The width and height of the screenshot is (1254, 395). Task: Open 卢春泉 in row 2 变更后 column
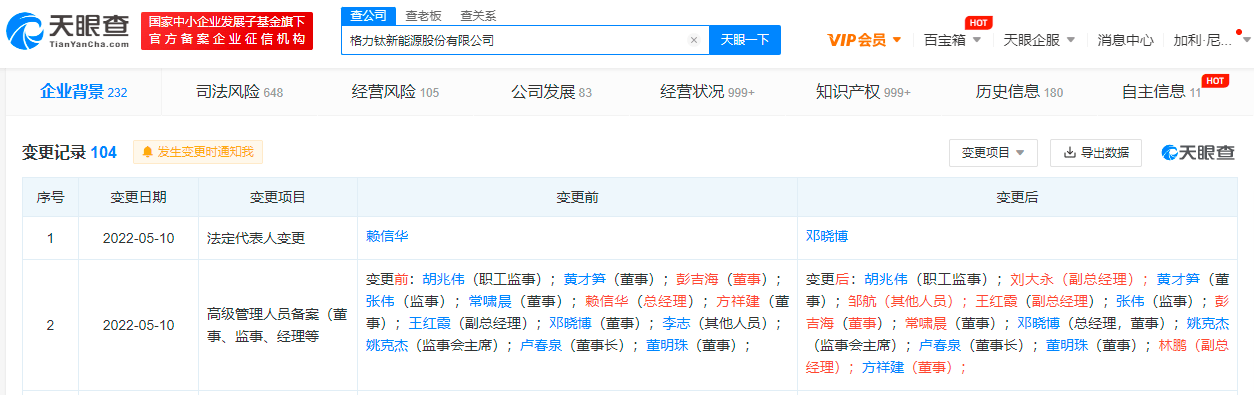coord(941,345)
